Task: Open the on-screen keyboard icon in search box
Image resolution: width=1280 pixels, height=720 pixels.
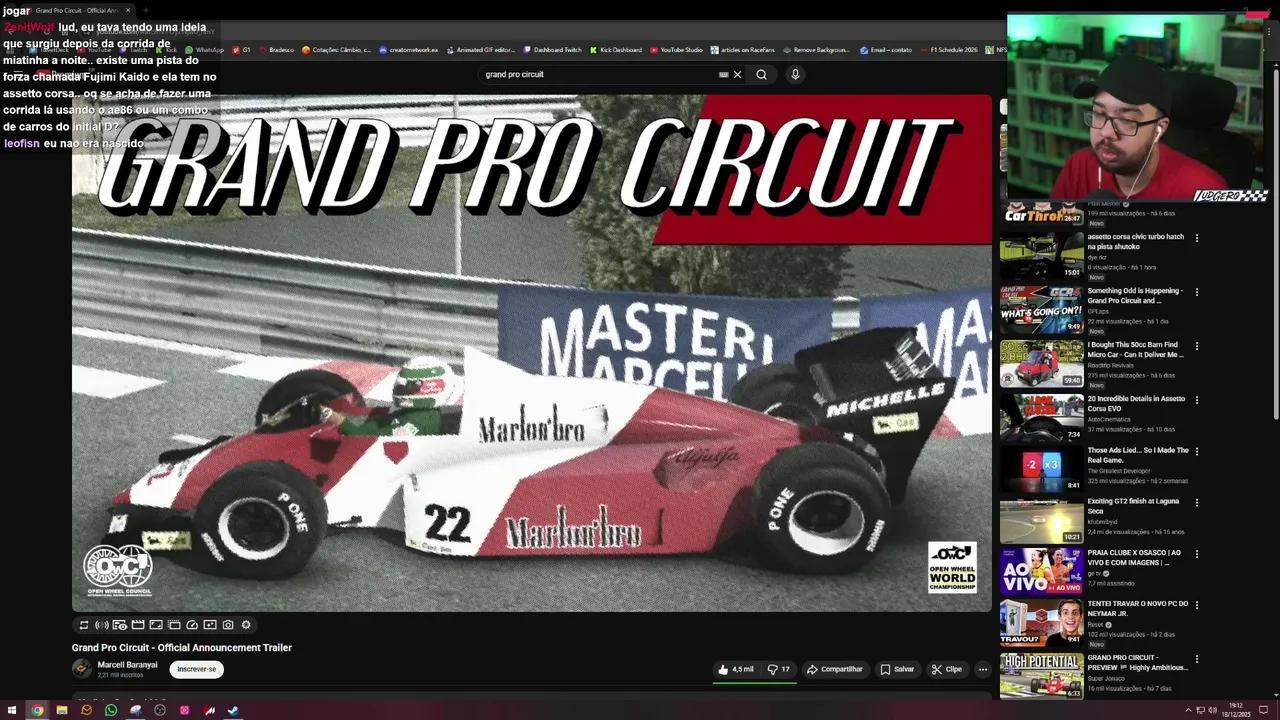Action: point(723,74)
